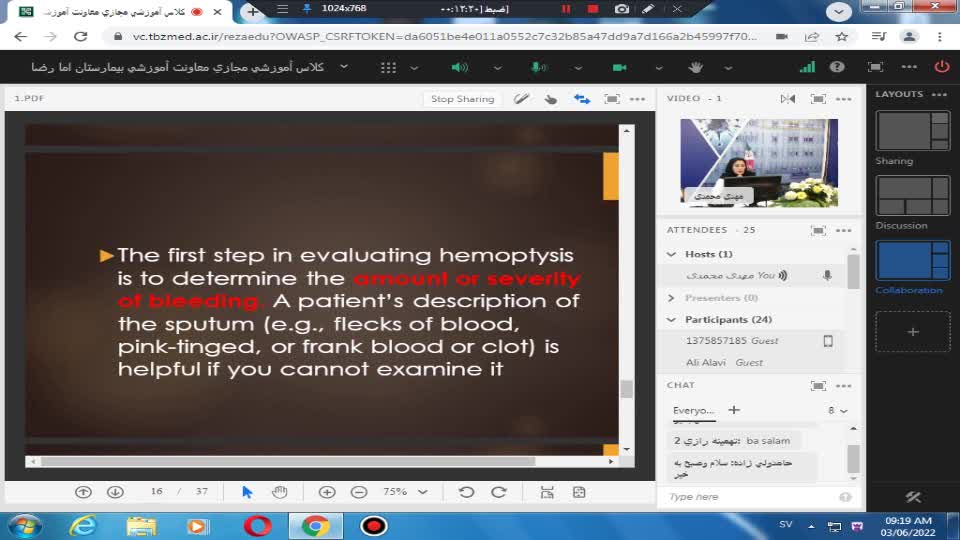The image size is (960, 540).
Task: Go to next page with down arrow
Action: point(115,492)
